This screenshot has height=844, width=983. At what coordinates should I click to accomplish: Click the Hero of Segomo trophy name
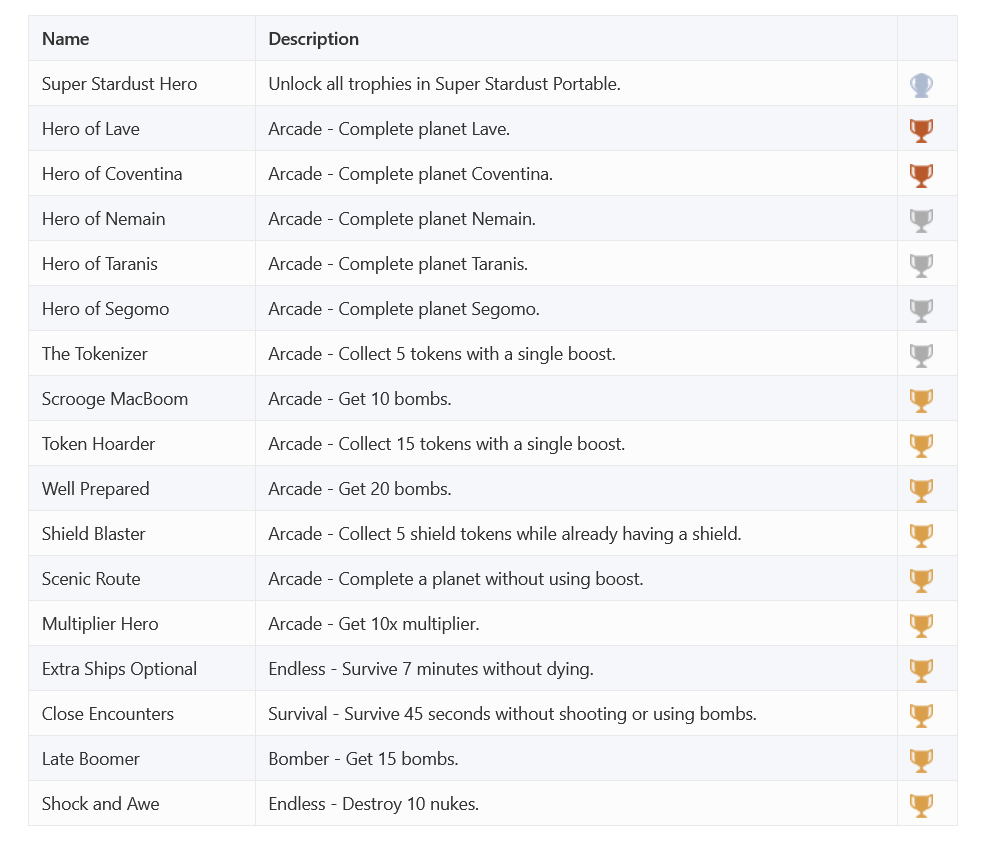pyautogui.click(x=105, y=309)
